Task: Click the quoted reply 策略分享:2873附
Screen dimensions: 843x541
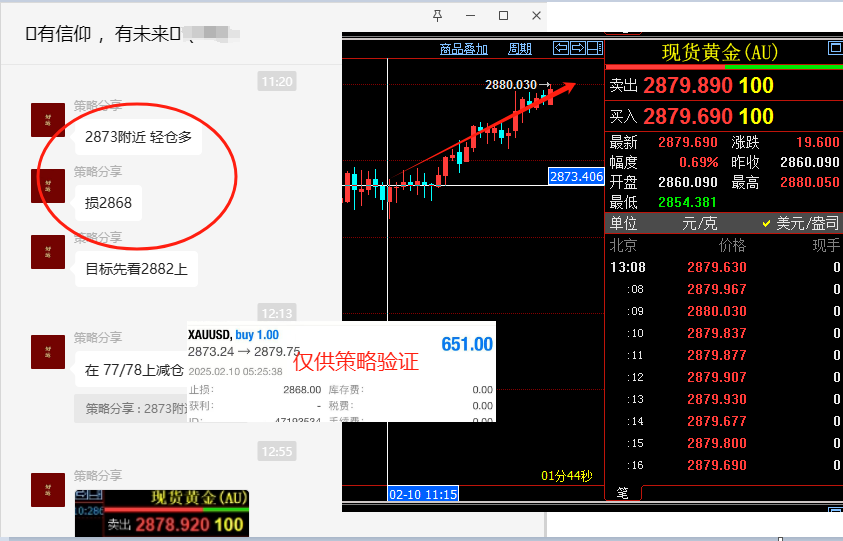Action: 131,409
